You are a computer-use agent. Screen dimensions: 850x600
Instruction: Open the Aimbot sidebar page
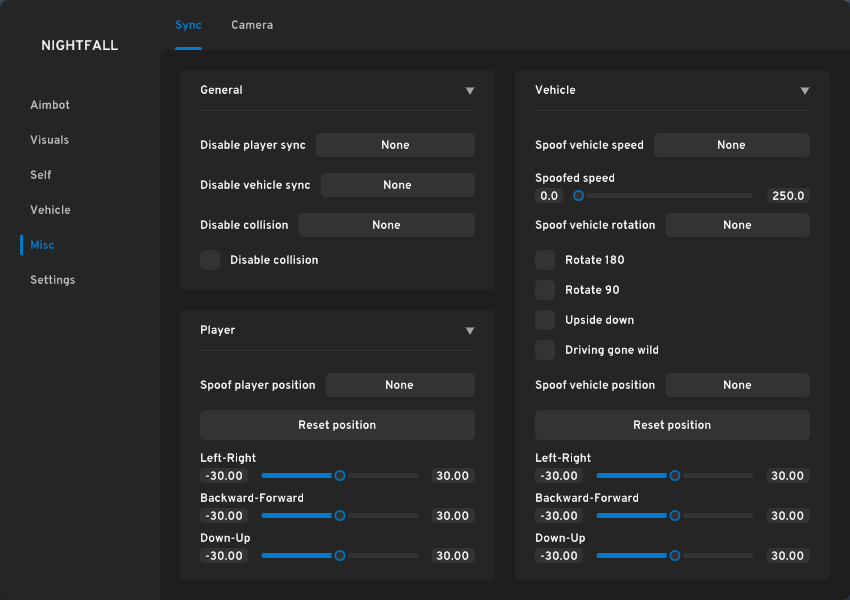click(x=50, y=105)
